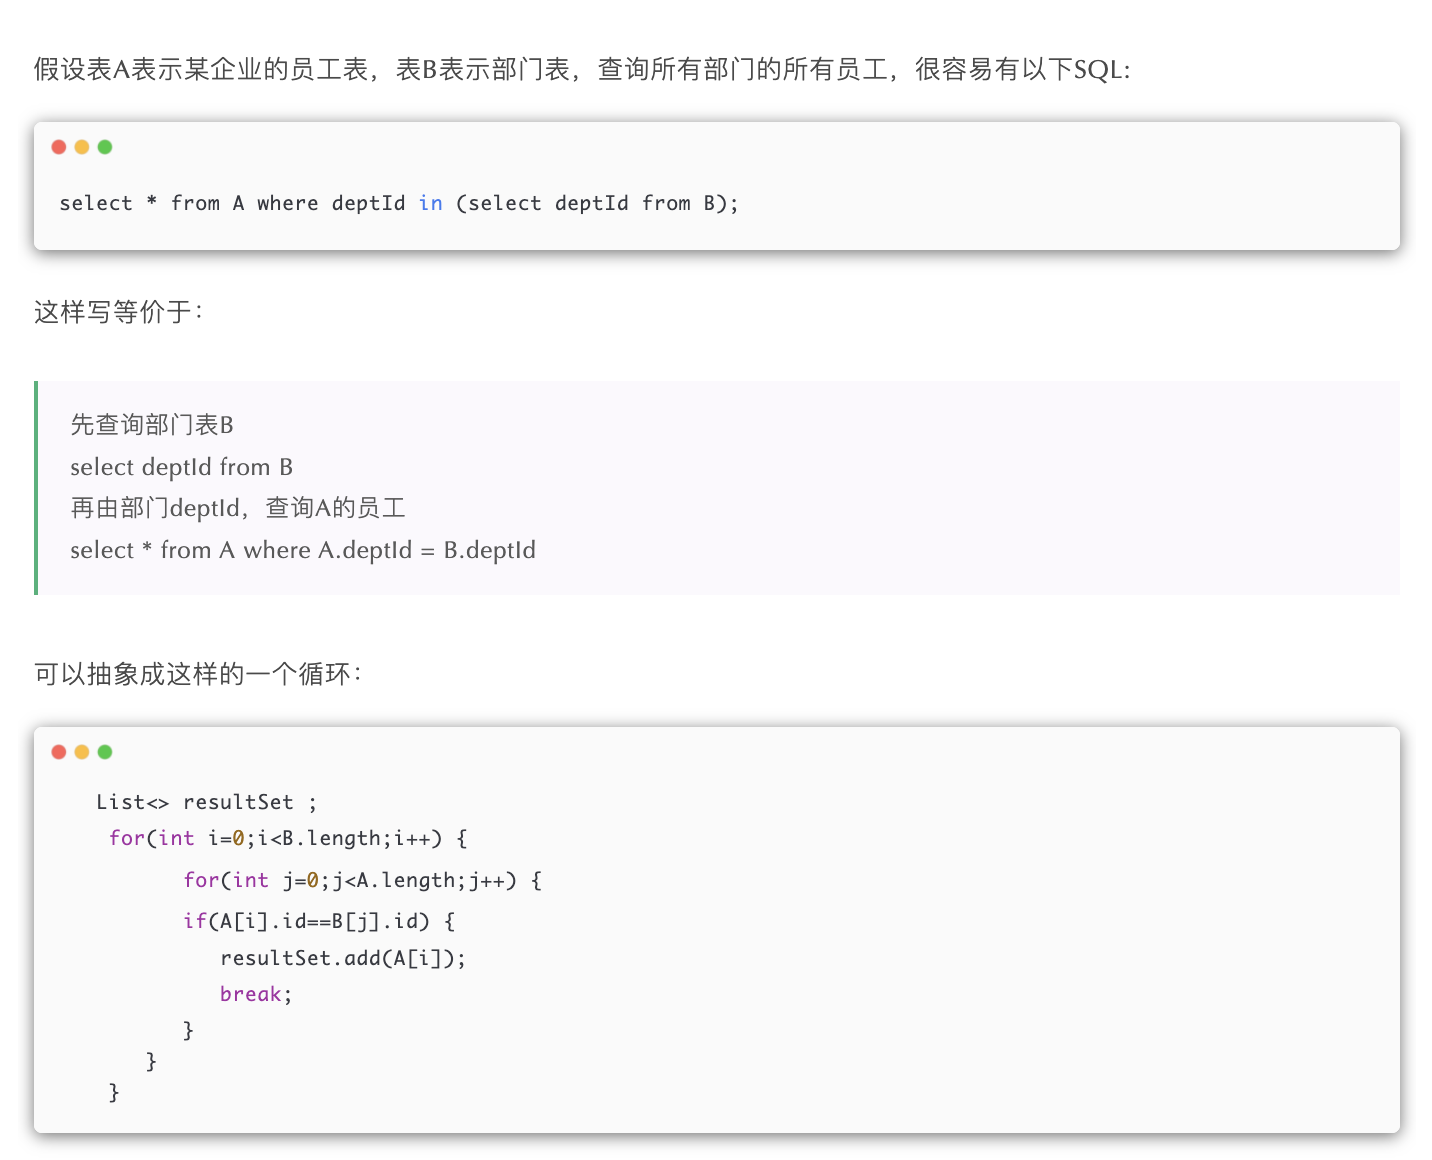
Task: Click the "resultSet.add(A[i]);" code line
Action: click(x=343, y=958)
